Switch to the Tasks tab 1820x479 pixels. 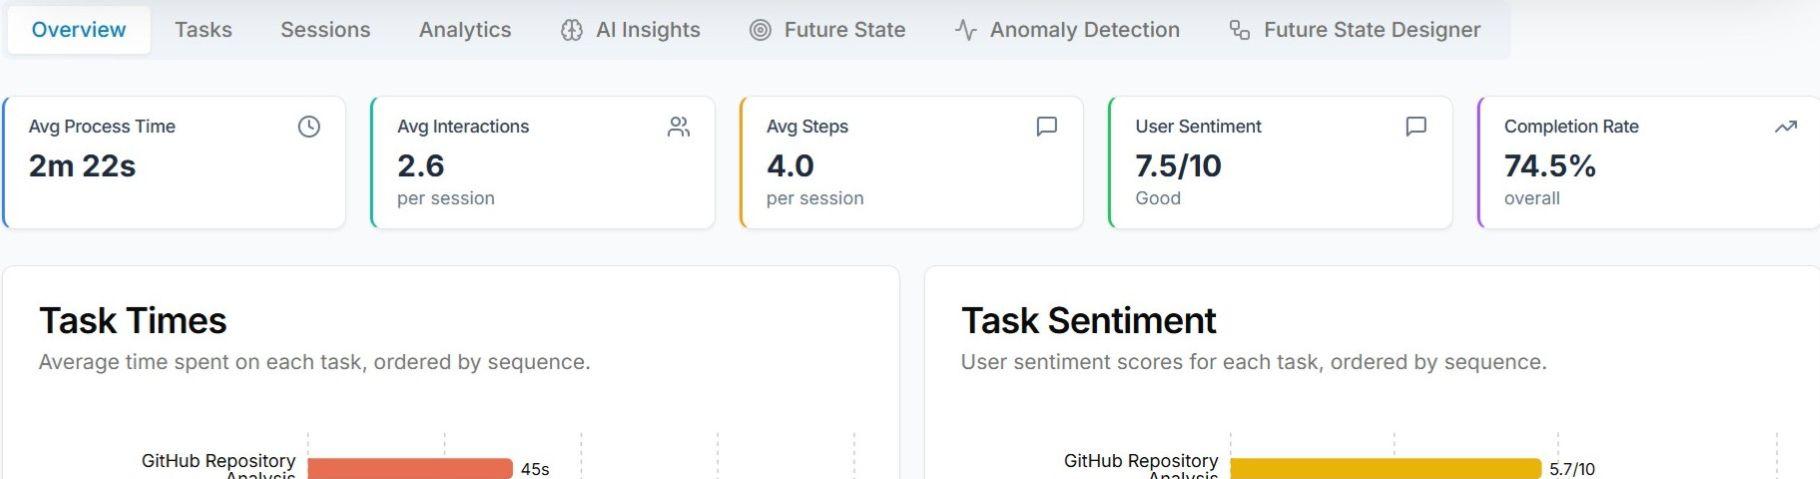pyautogui.click(x=203, y=30)
